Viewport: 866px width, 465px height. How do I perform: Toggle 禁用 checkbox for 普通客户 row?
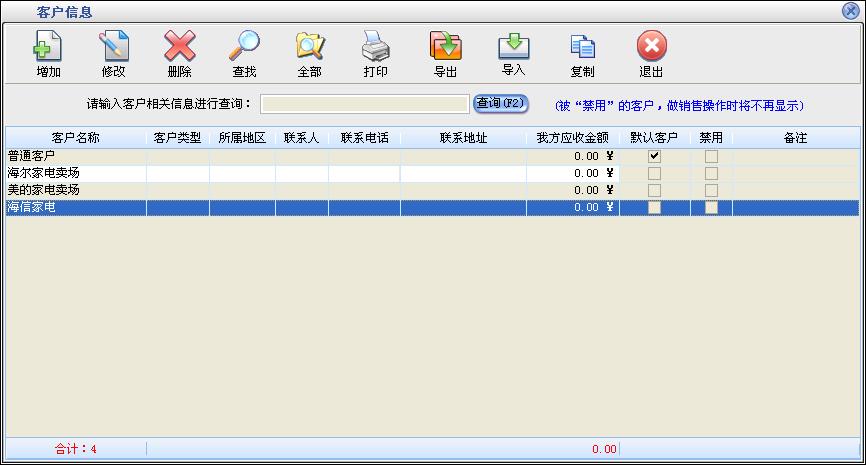point(711,156)
